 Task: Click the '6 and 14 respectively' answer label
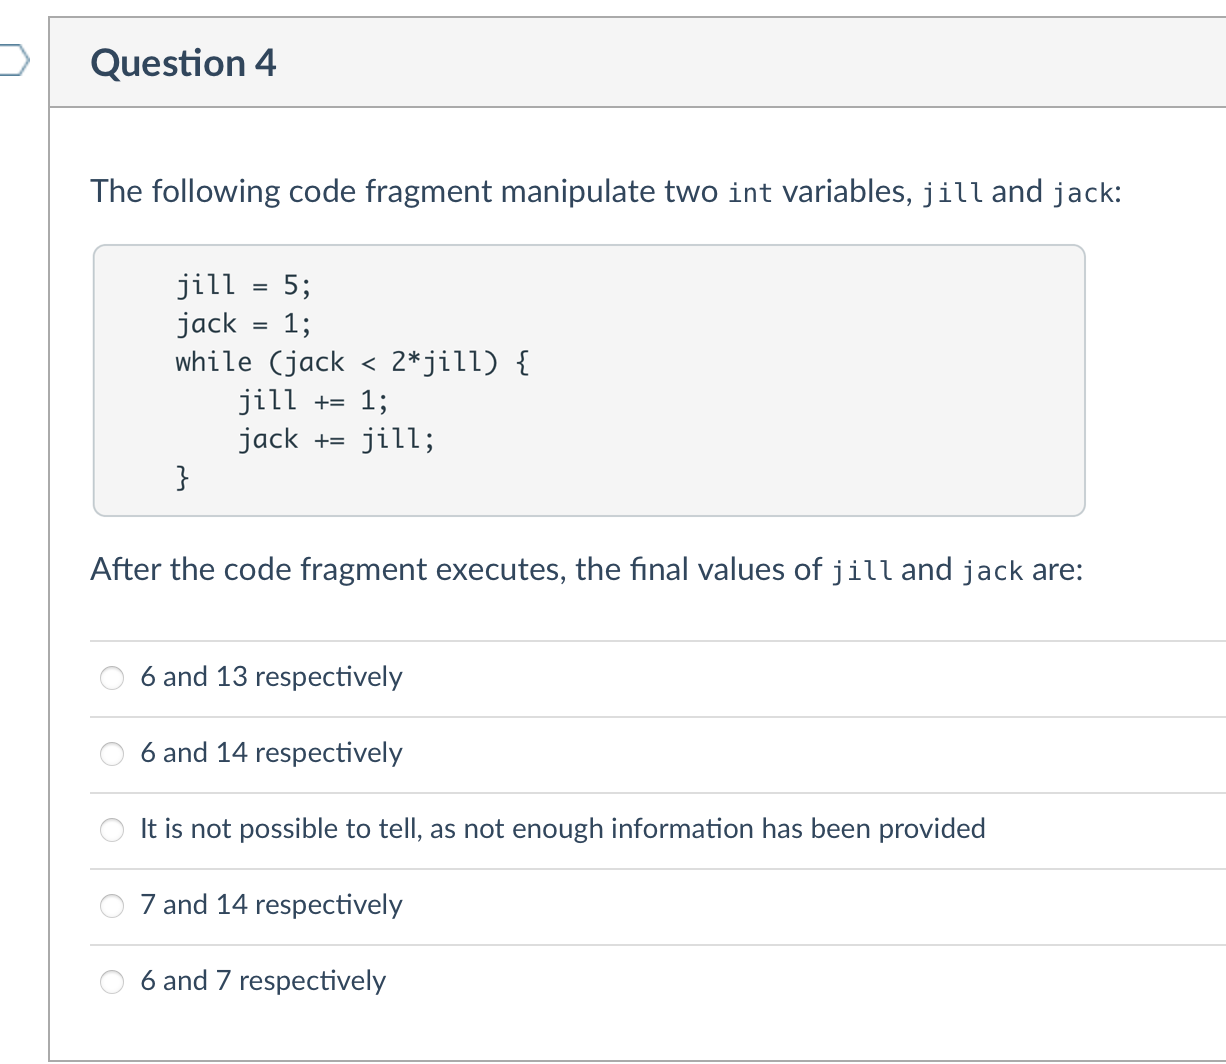pos(271,753)
